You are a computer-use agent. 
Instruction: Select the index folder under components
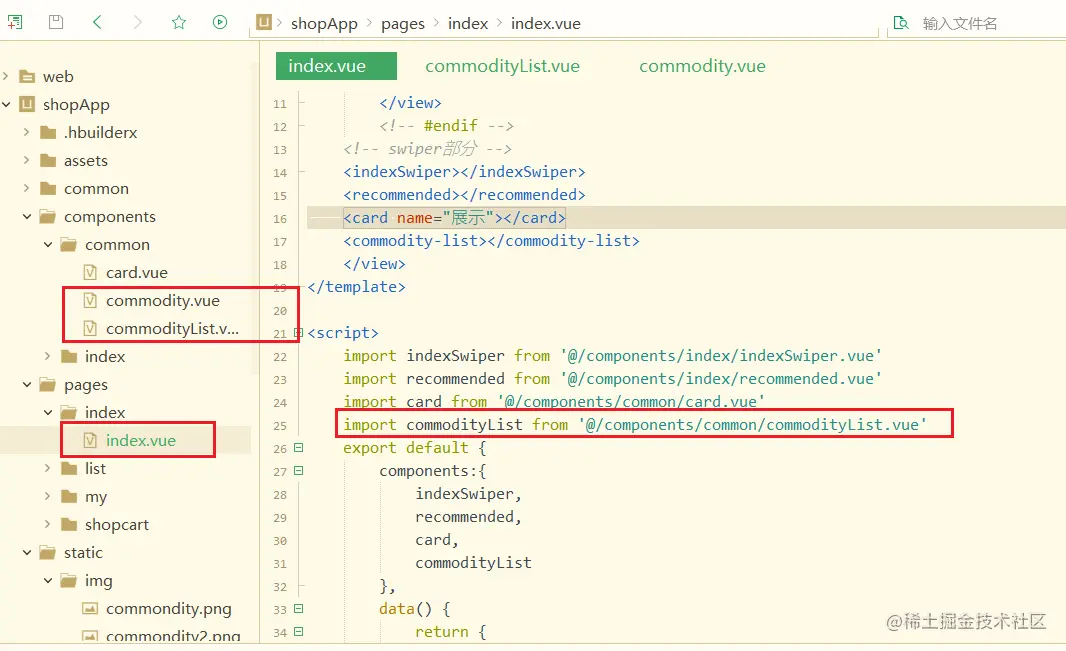(x=105, y=357)
